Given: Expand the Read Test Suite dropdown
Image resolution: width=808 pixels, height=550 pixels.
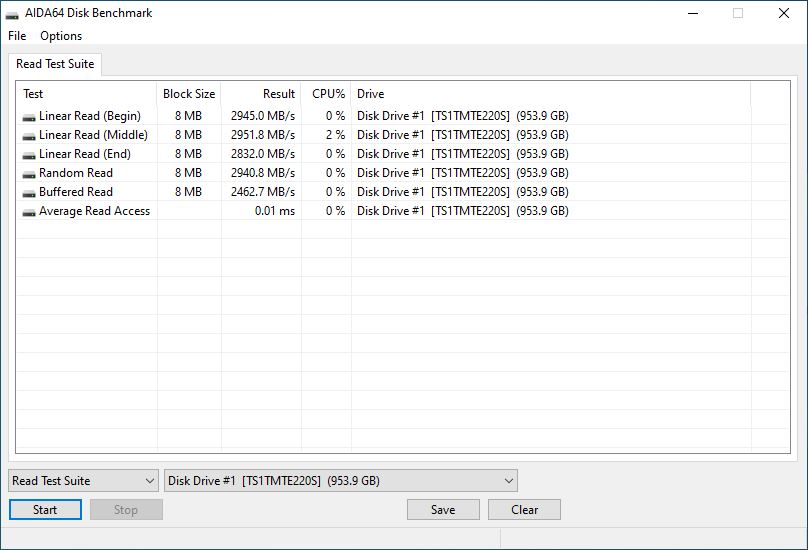Looking at the screenshot, I should coord(83,481).
